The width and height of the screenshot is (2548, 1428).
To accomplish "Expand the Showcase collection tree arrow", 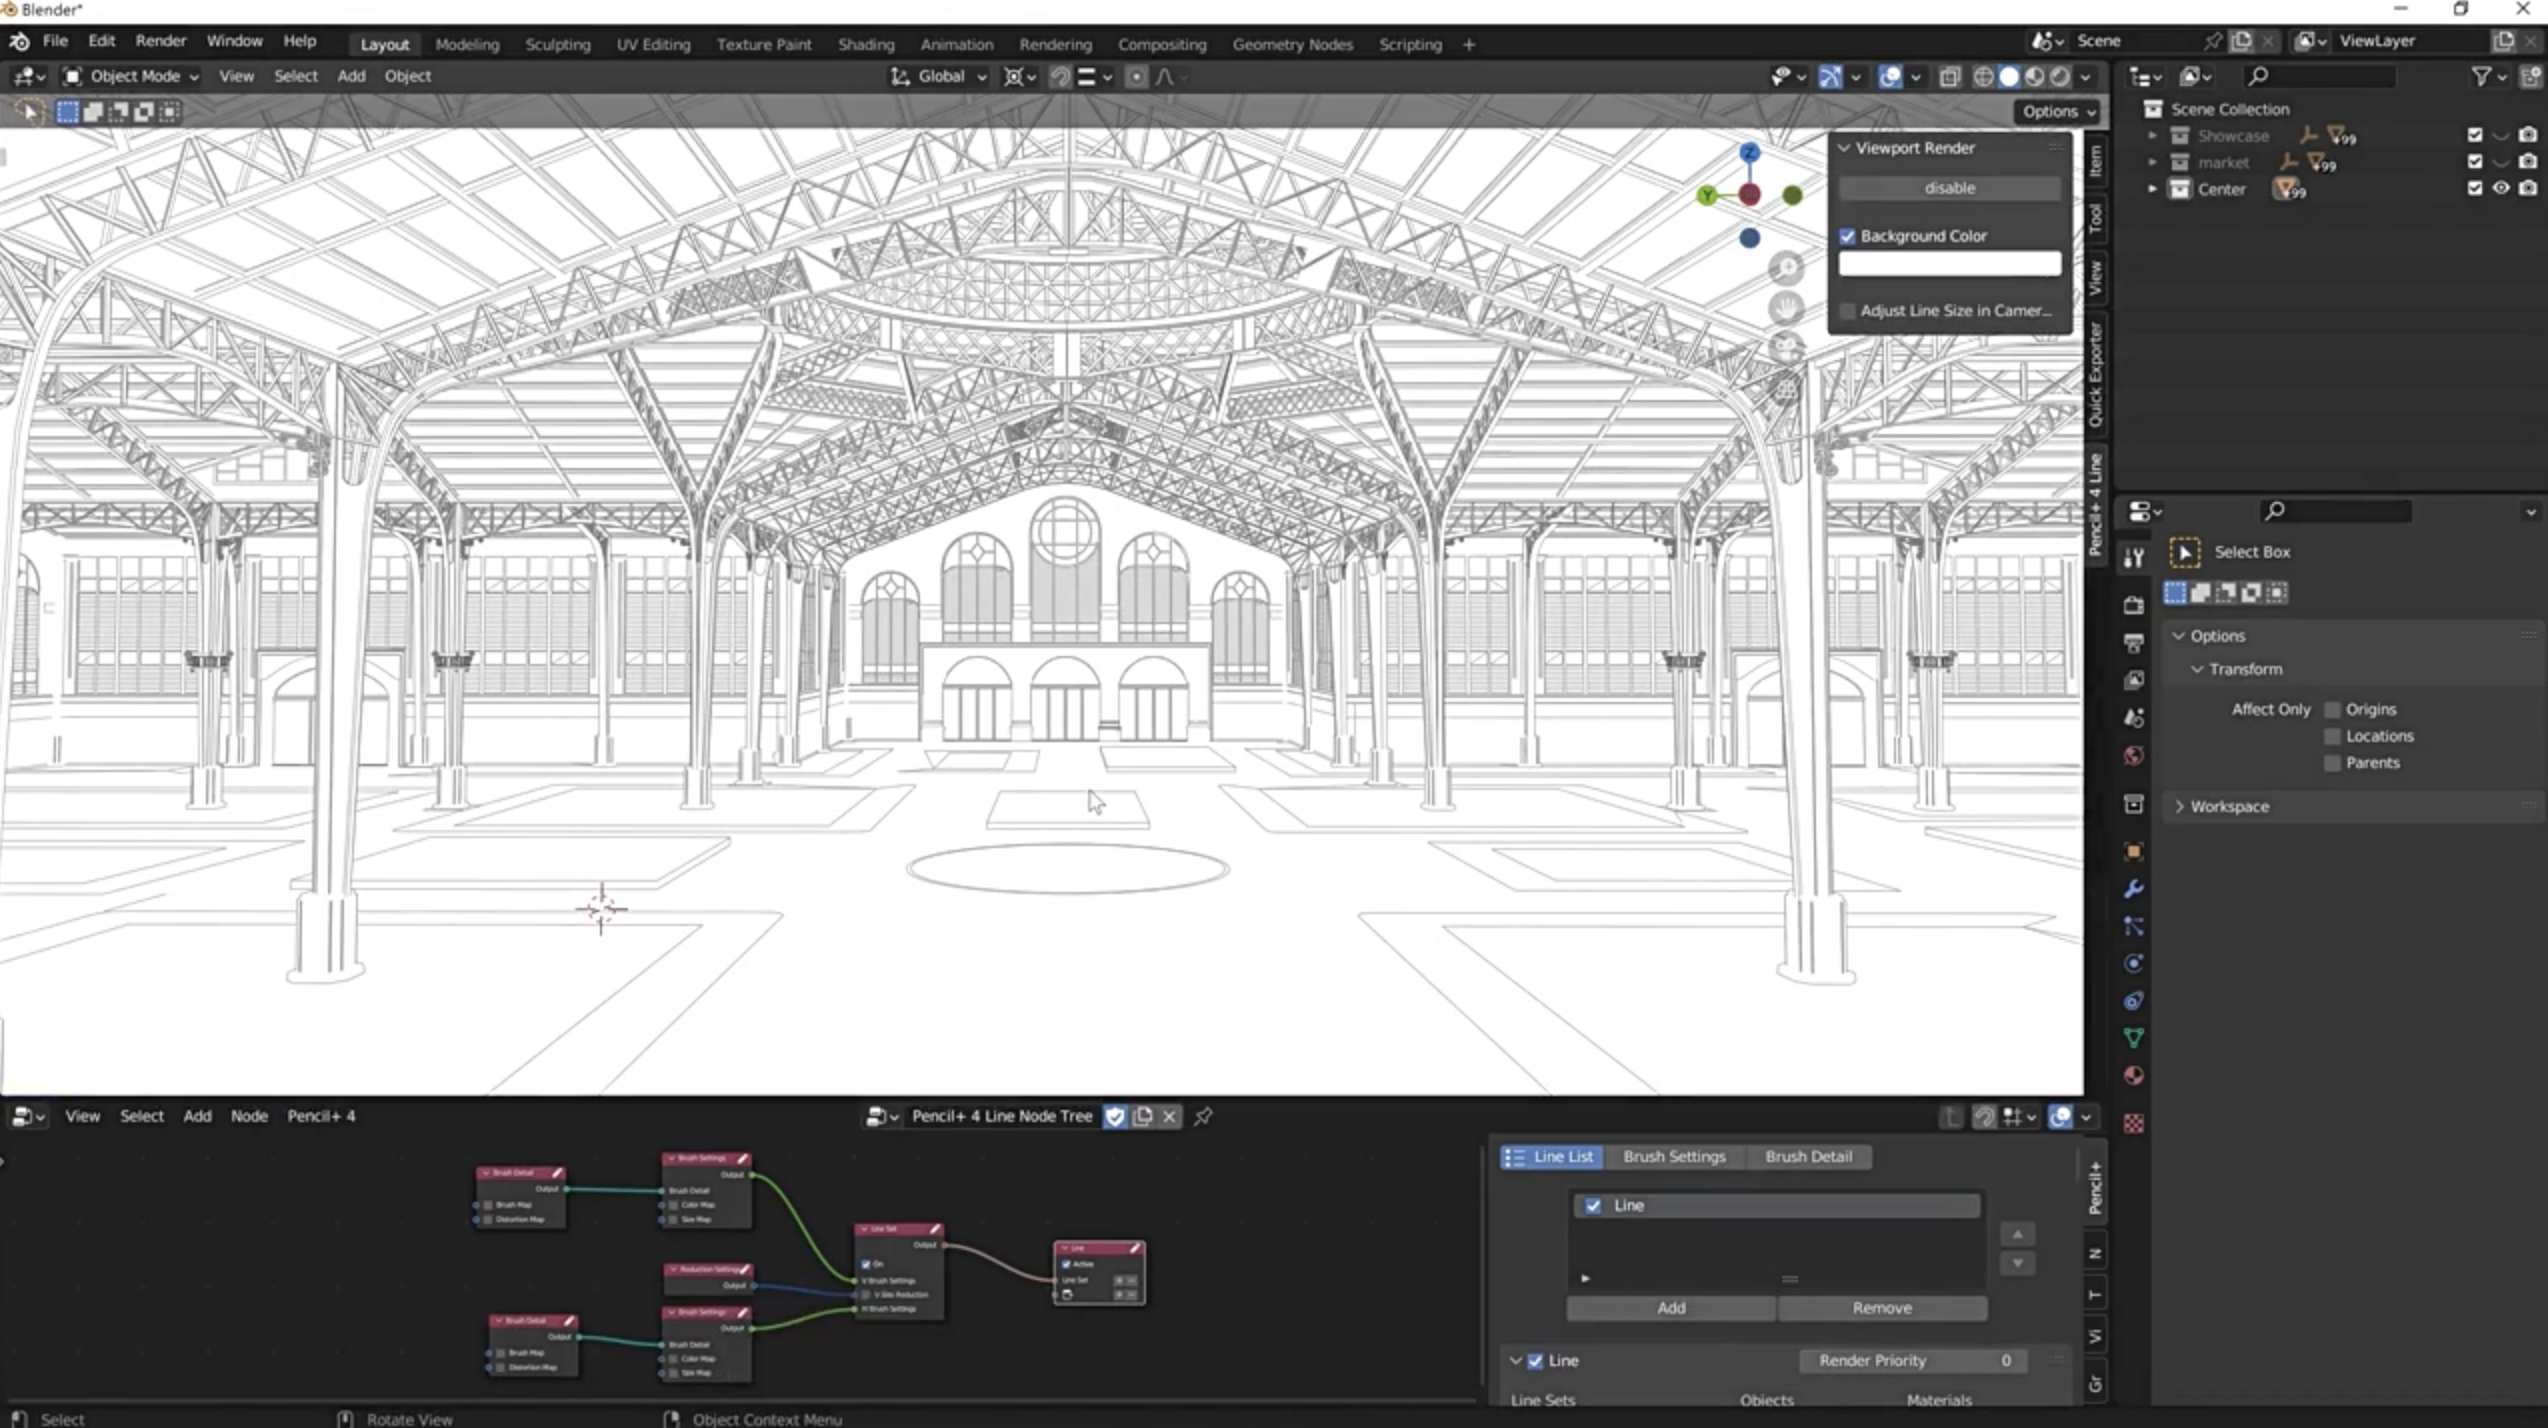I will click(2152, 135).
